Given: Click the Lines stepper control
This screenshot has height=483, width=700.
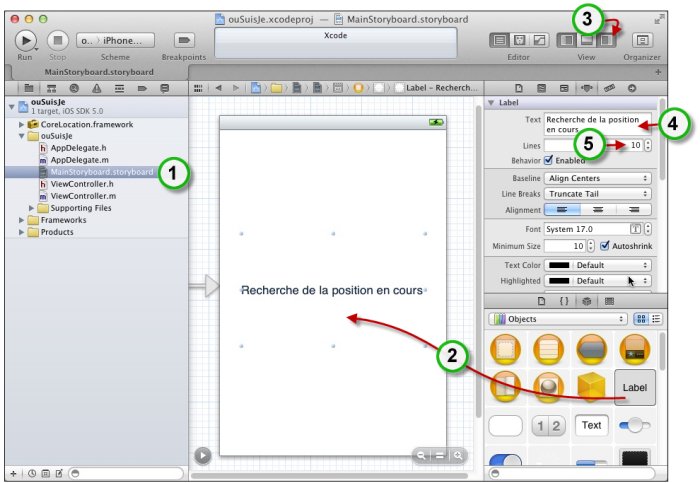Looking at the screenshot, I should coord(648,145).
